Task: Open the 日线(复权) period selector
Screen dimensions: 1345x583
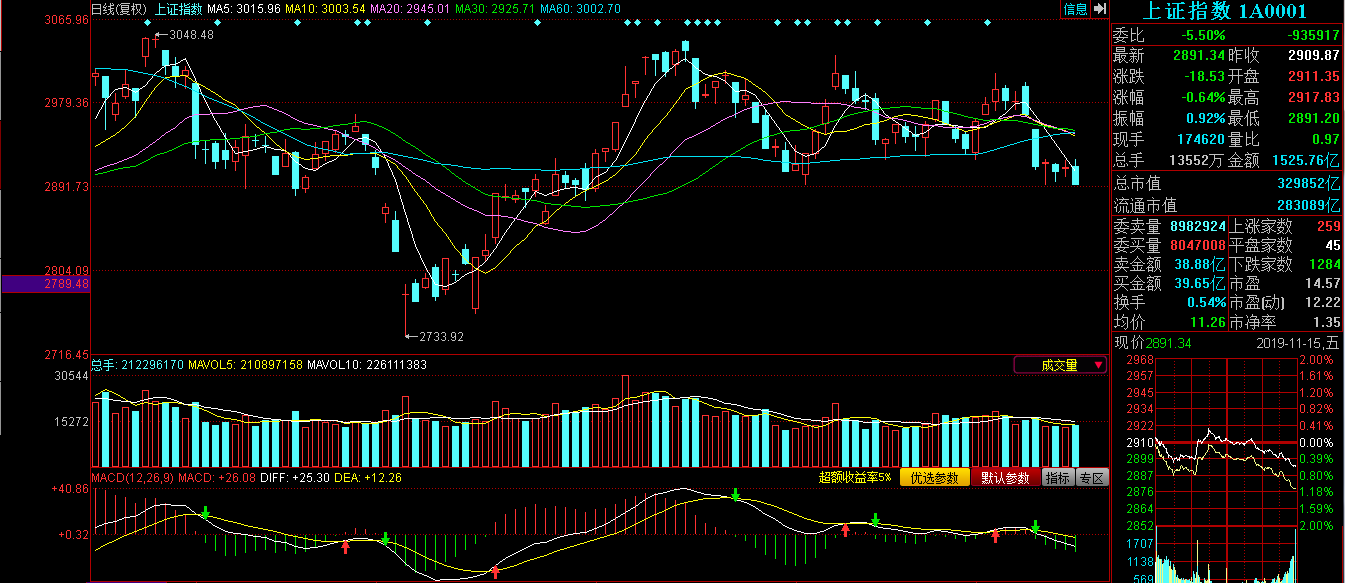Action: coord(119,9)
